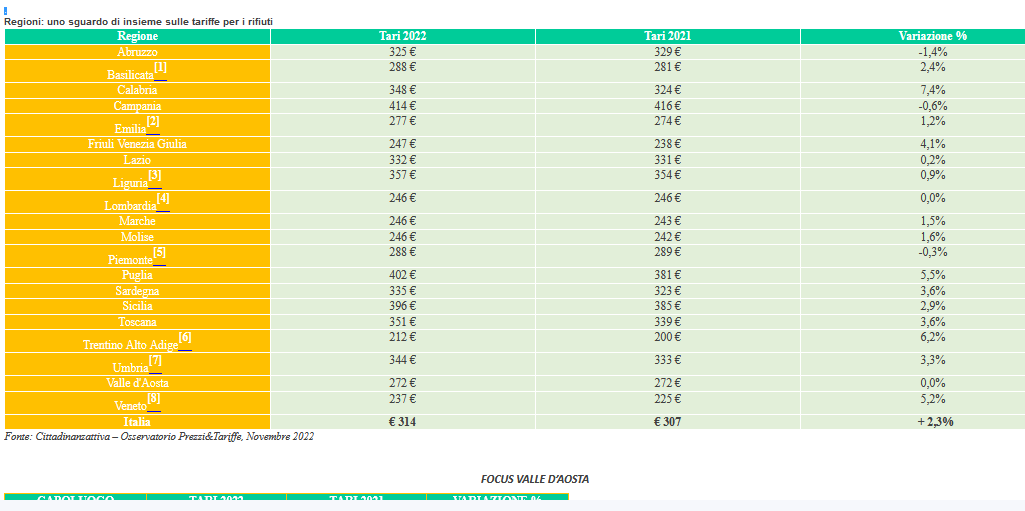Click Puglia's Tari 2022 value 402 €
Viewport: 1025px width, 511px height.
(x=402, y=275)
